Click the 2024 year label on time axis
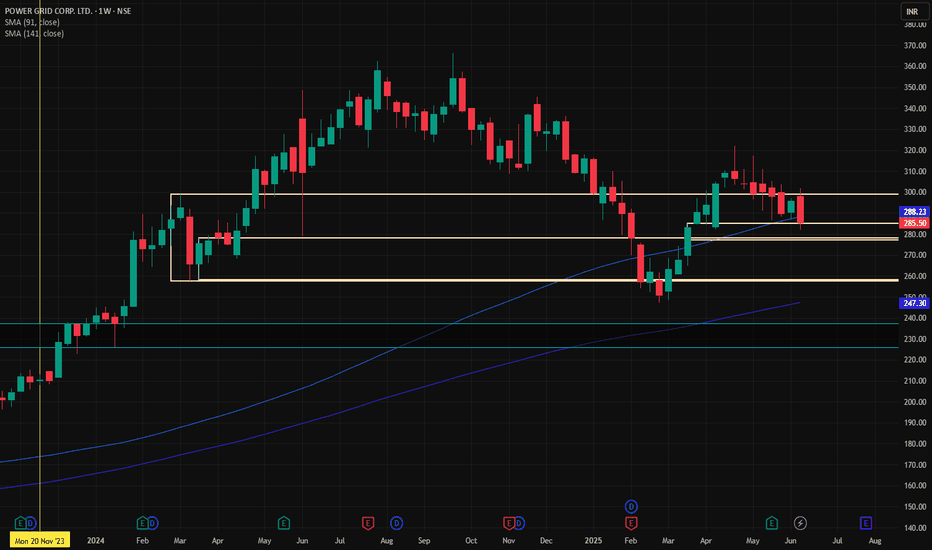 tap(95, 540)
